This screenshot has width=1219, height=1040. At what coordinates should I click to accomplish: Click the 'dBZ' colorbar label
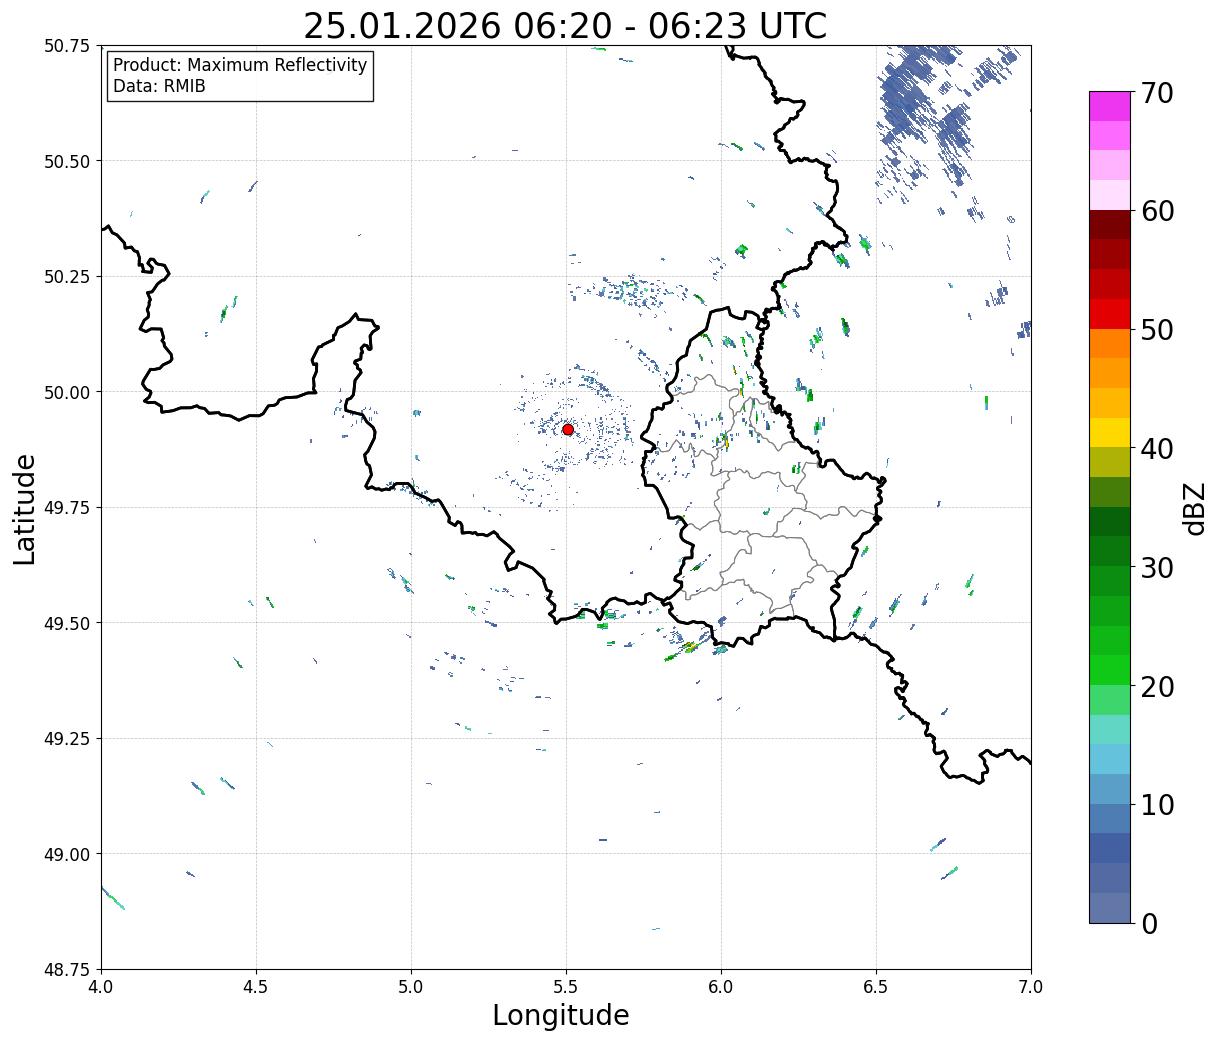coord(1194,509)
